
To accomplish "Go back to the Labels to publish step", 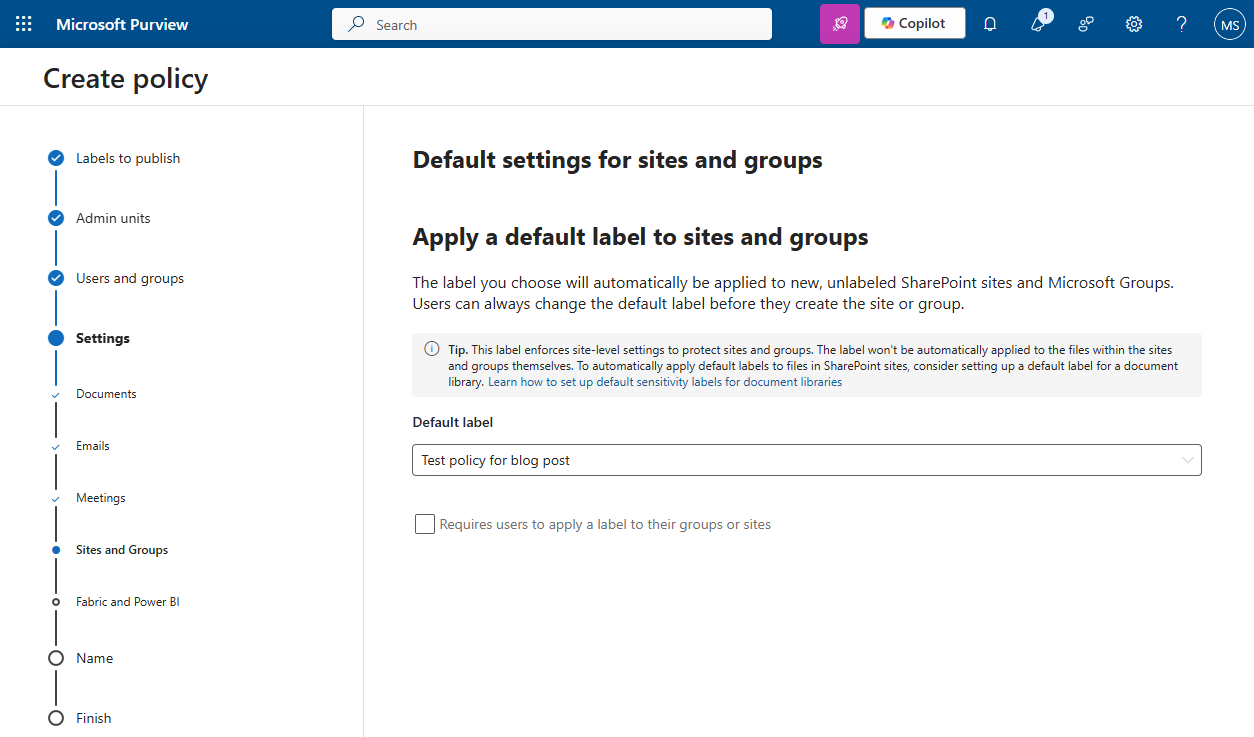I will 127,157.
